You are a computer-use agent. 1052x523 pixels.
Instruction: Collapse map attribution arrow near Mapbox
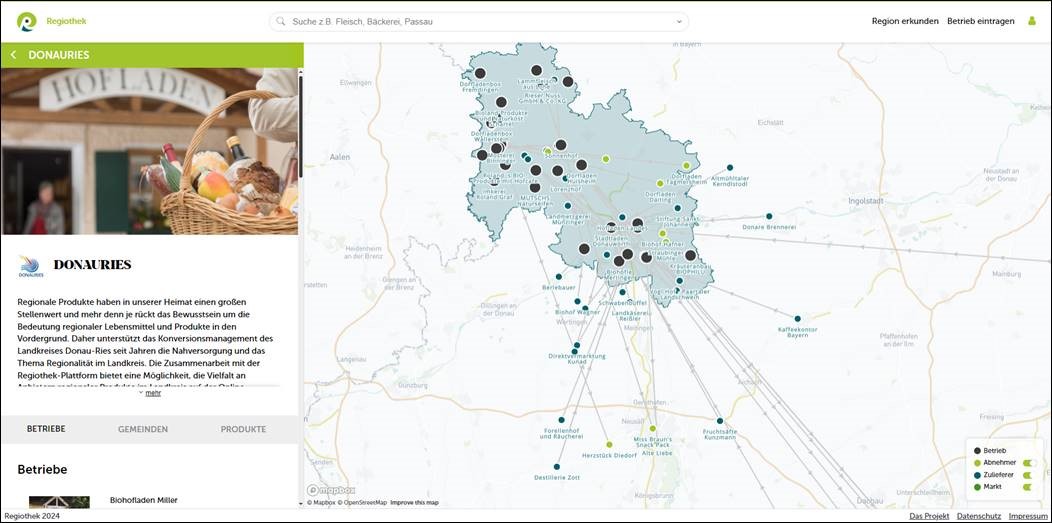coord(301,502)
